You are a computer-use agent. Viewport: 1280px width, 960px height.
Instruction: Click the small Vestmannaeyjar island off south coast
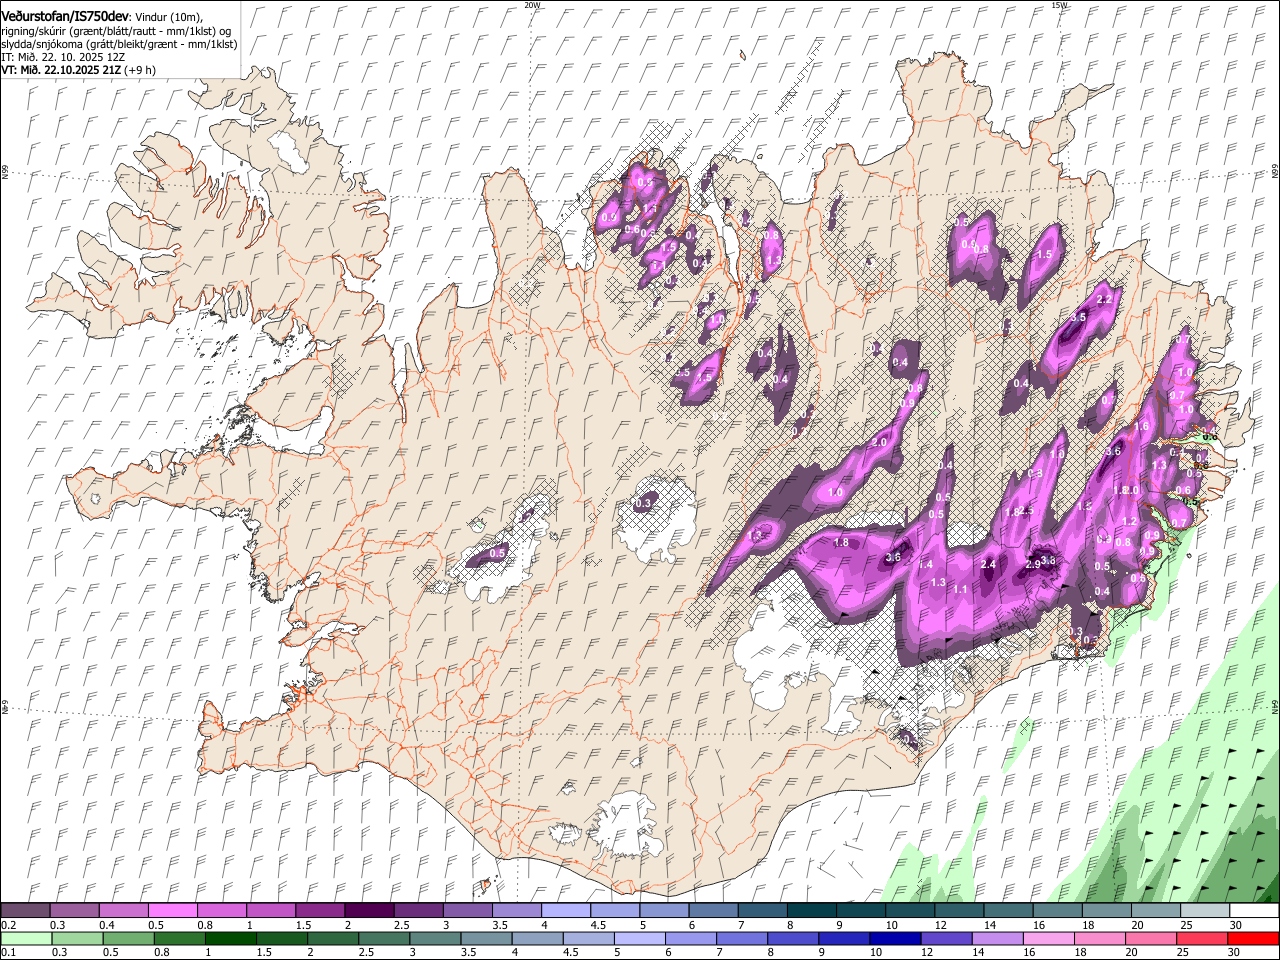[x=487, y=884]
